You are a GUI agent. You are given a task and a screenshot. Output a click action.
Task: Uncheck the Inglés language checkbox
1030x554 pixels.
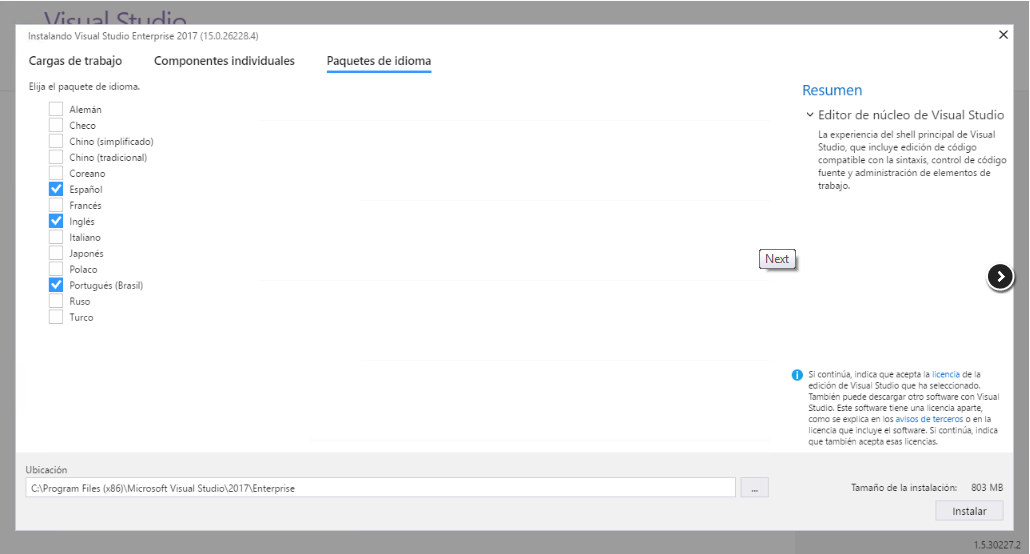pos(56,221)
